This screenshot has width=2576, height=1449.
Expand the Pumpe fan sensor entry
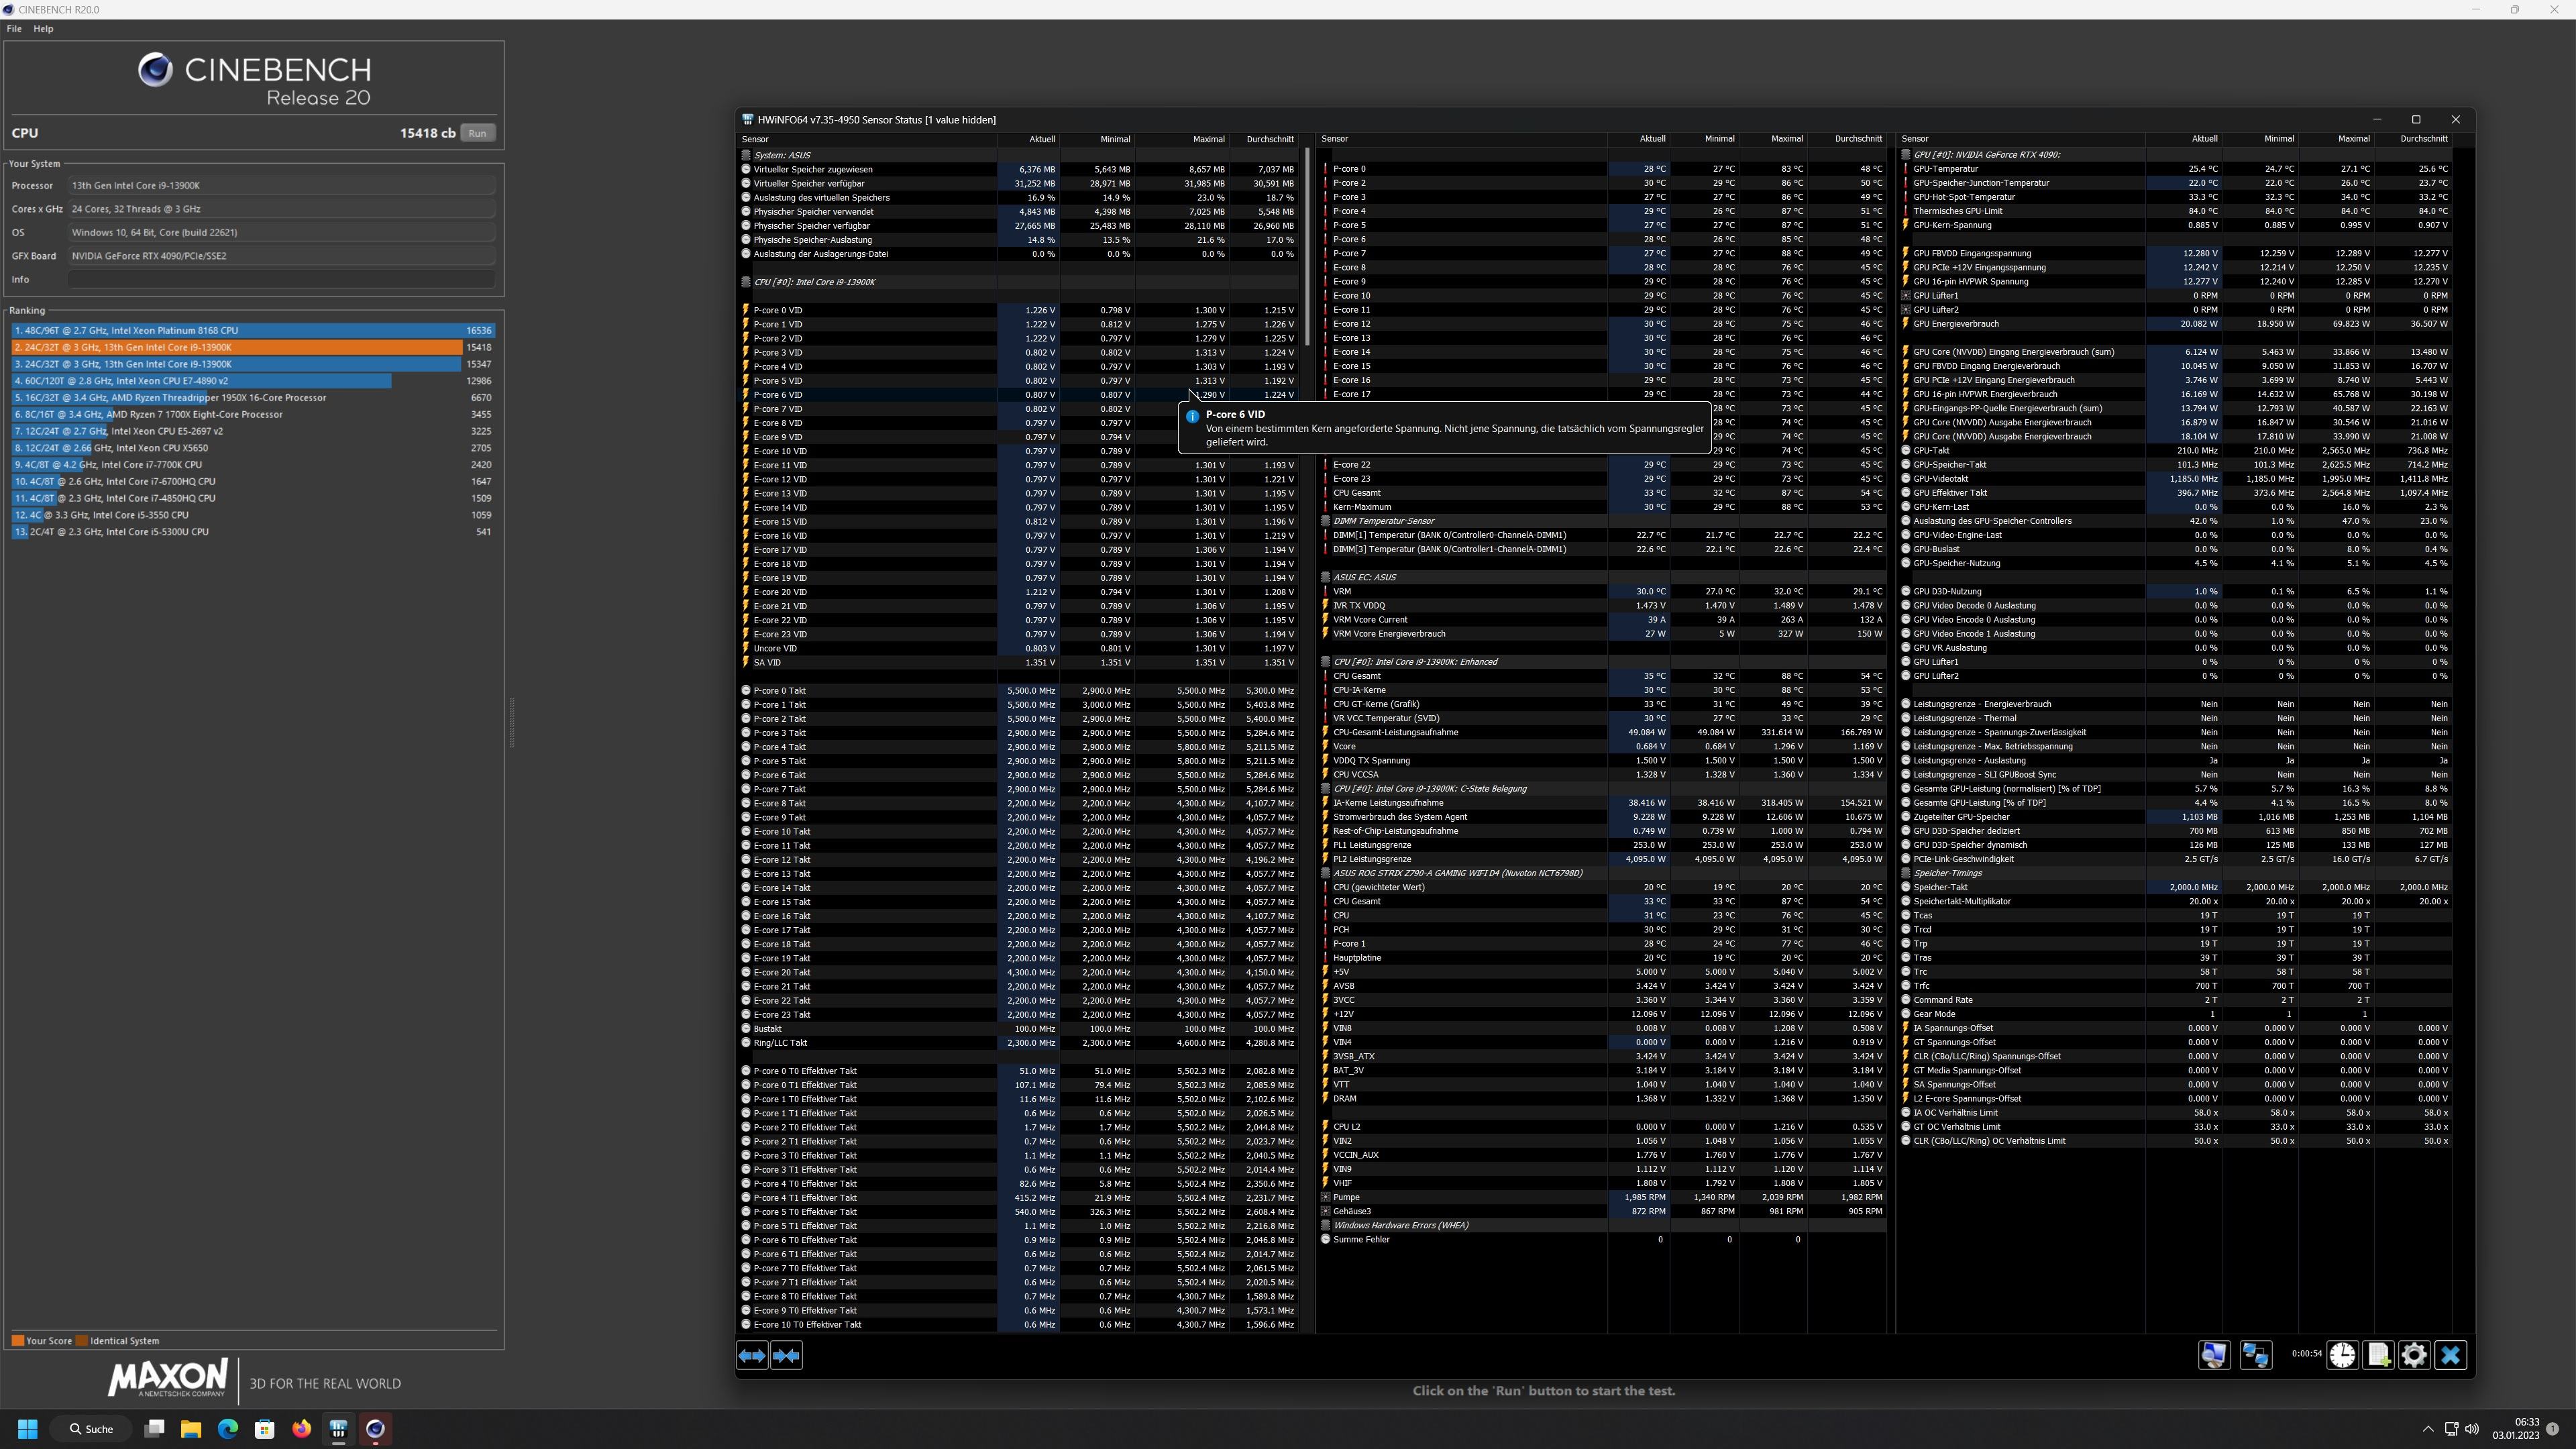pos(1326,1197)
